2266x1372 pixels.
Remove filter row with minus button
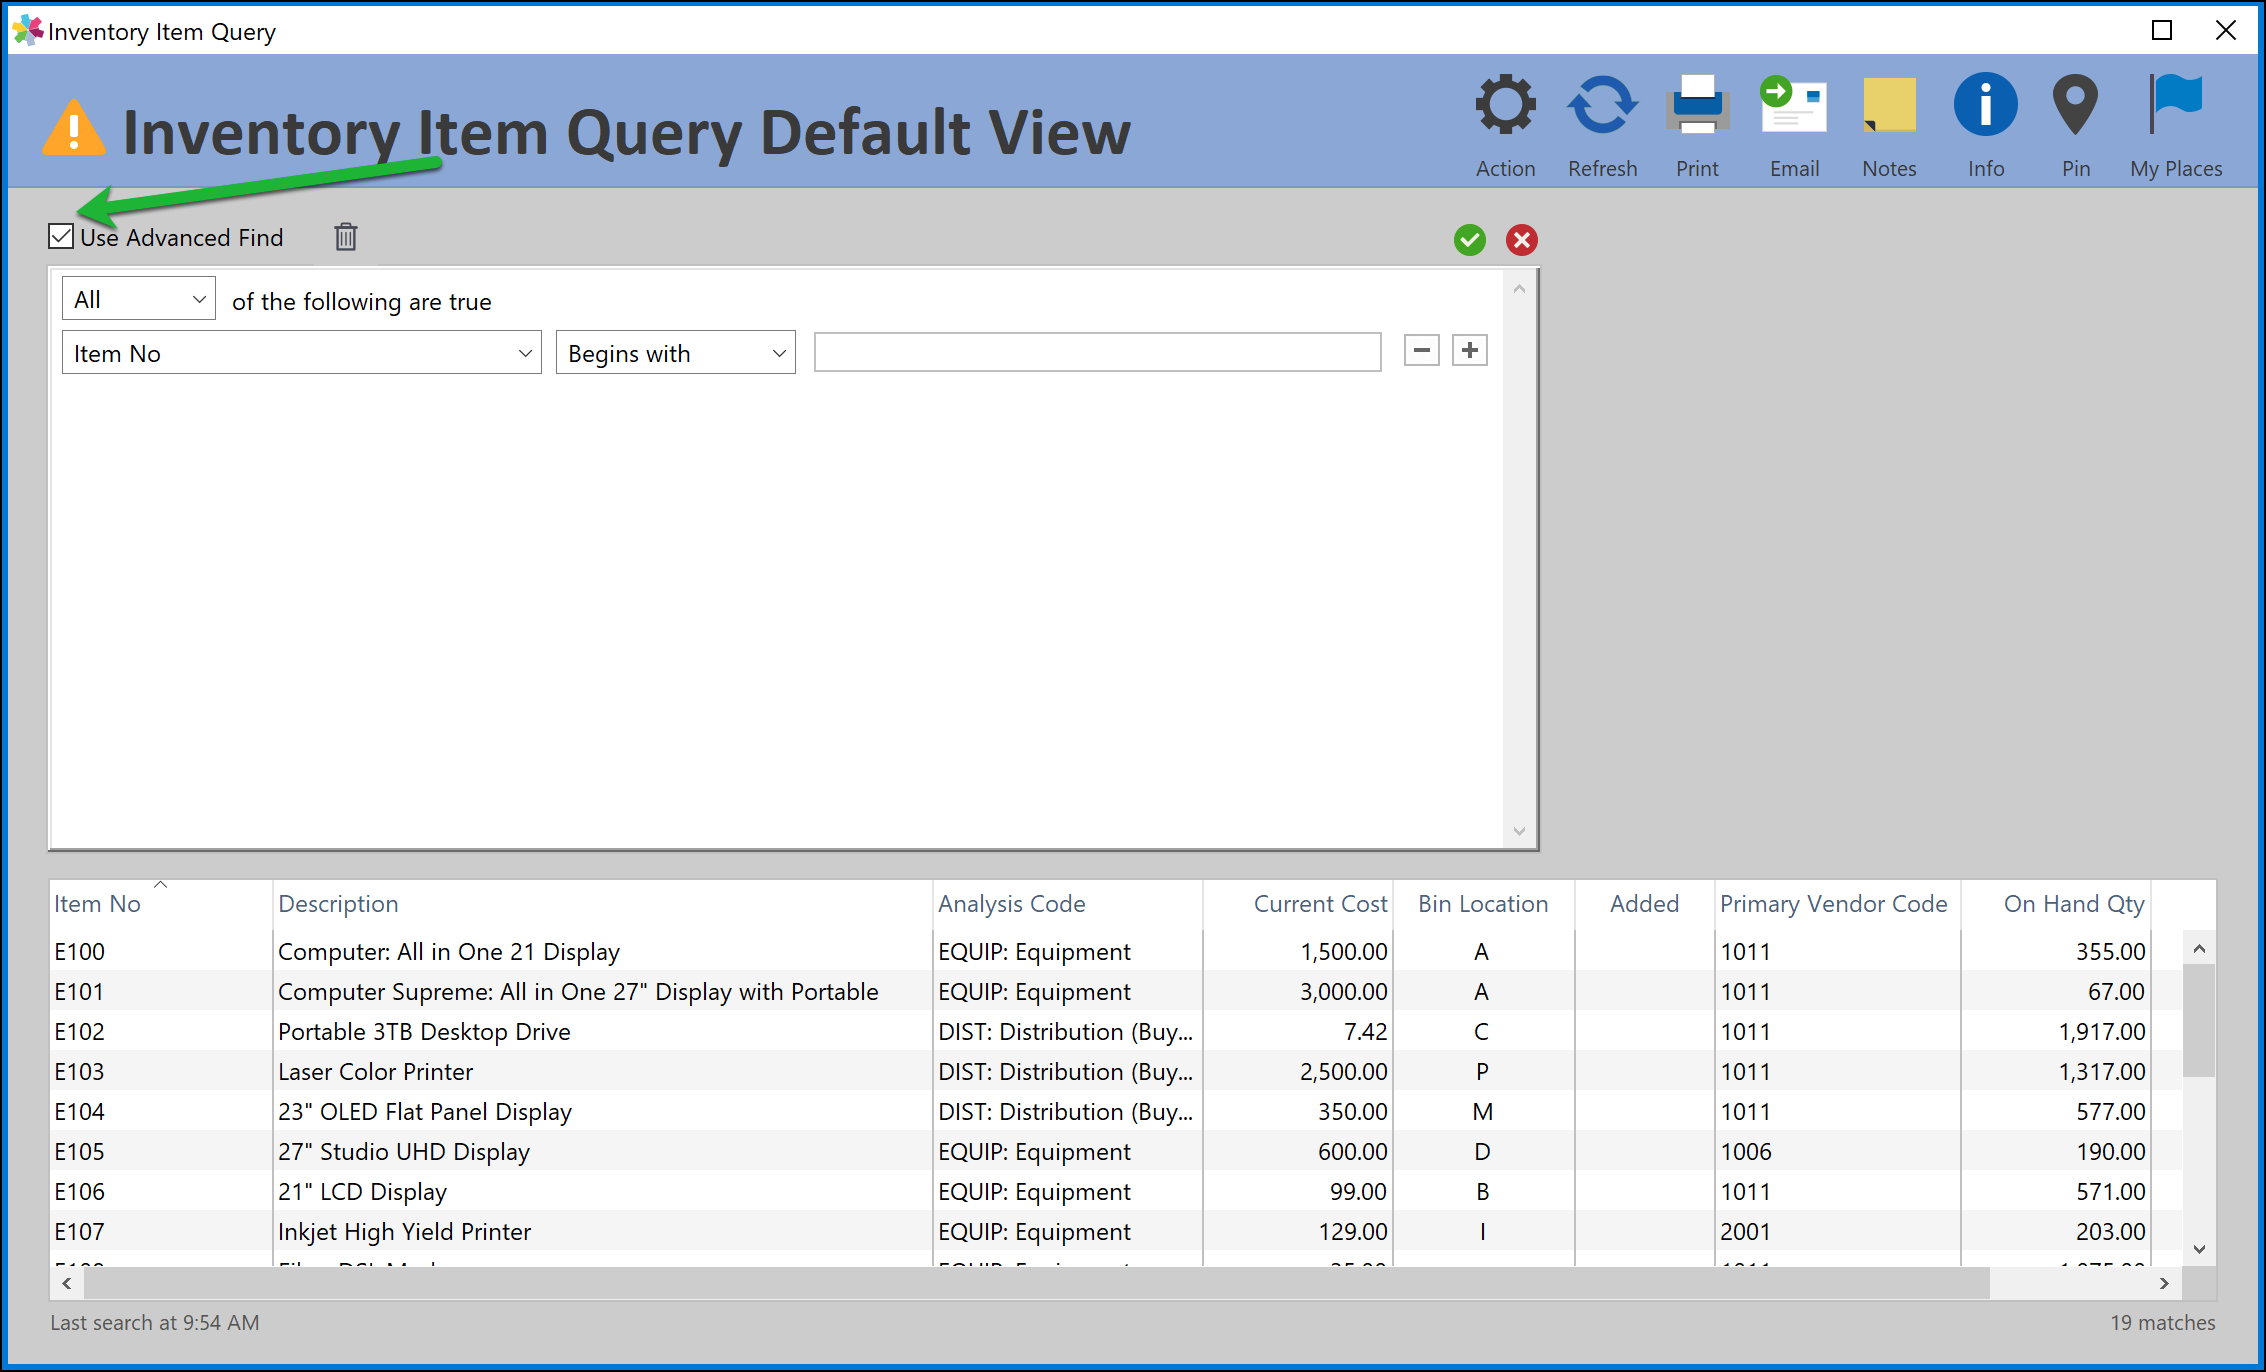(x=1421, y=351)
